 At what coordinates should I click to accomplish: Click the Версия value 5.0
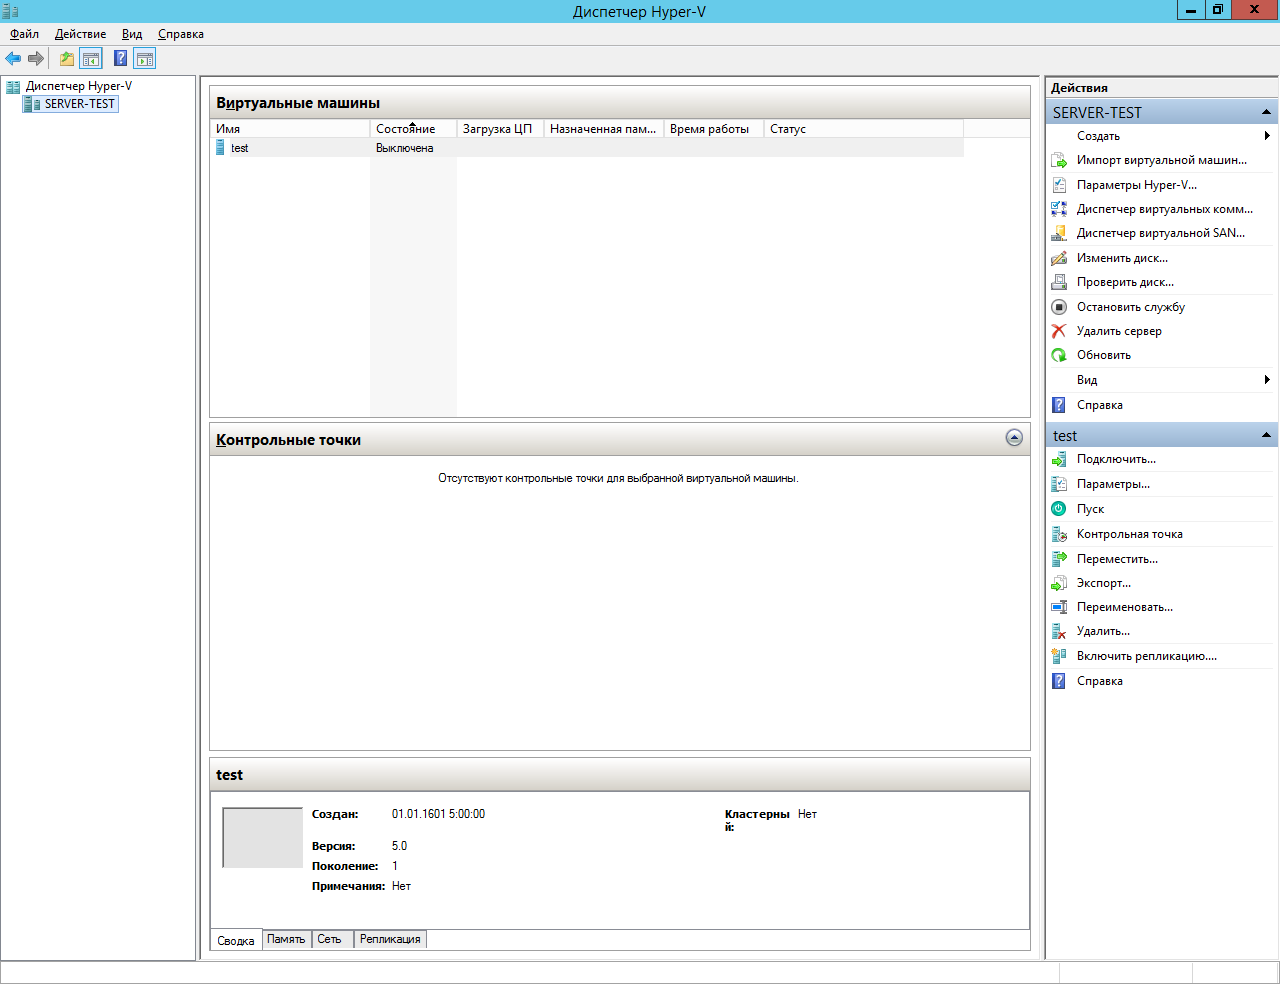pyautogui.click(x=399, y=846)
